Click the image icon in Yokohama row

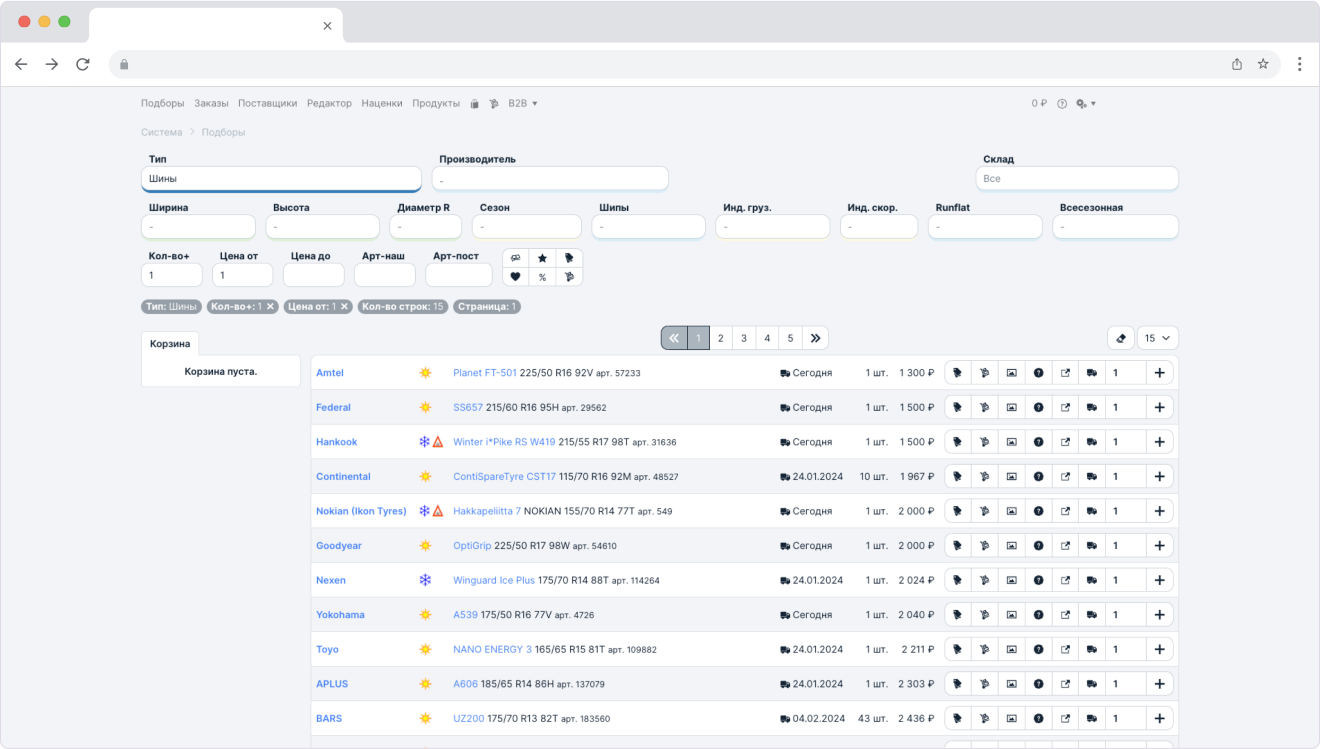pyautogui.click(x=1011, y=614)
